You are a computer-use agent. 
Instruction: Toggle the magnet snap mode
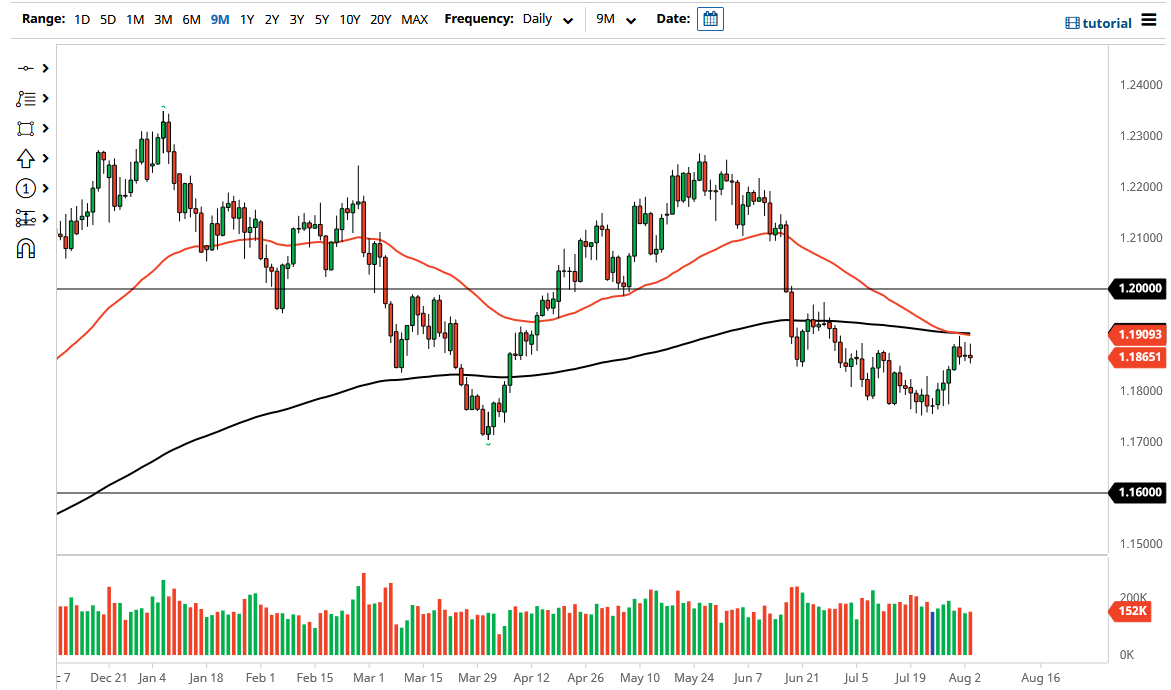pos(26,248)
